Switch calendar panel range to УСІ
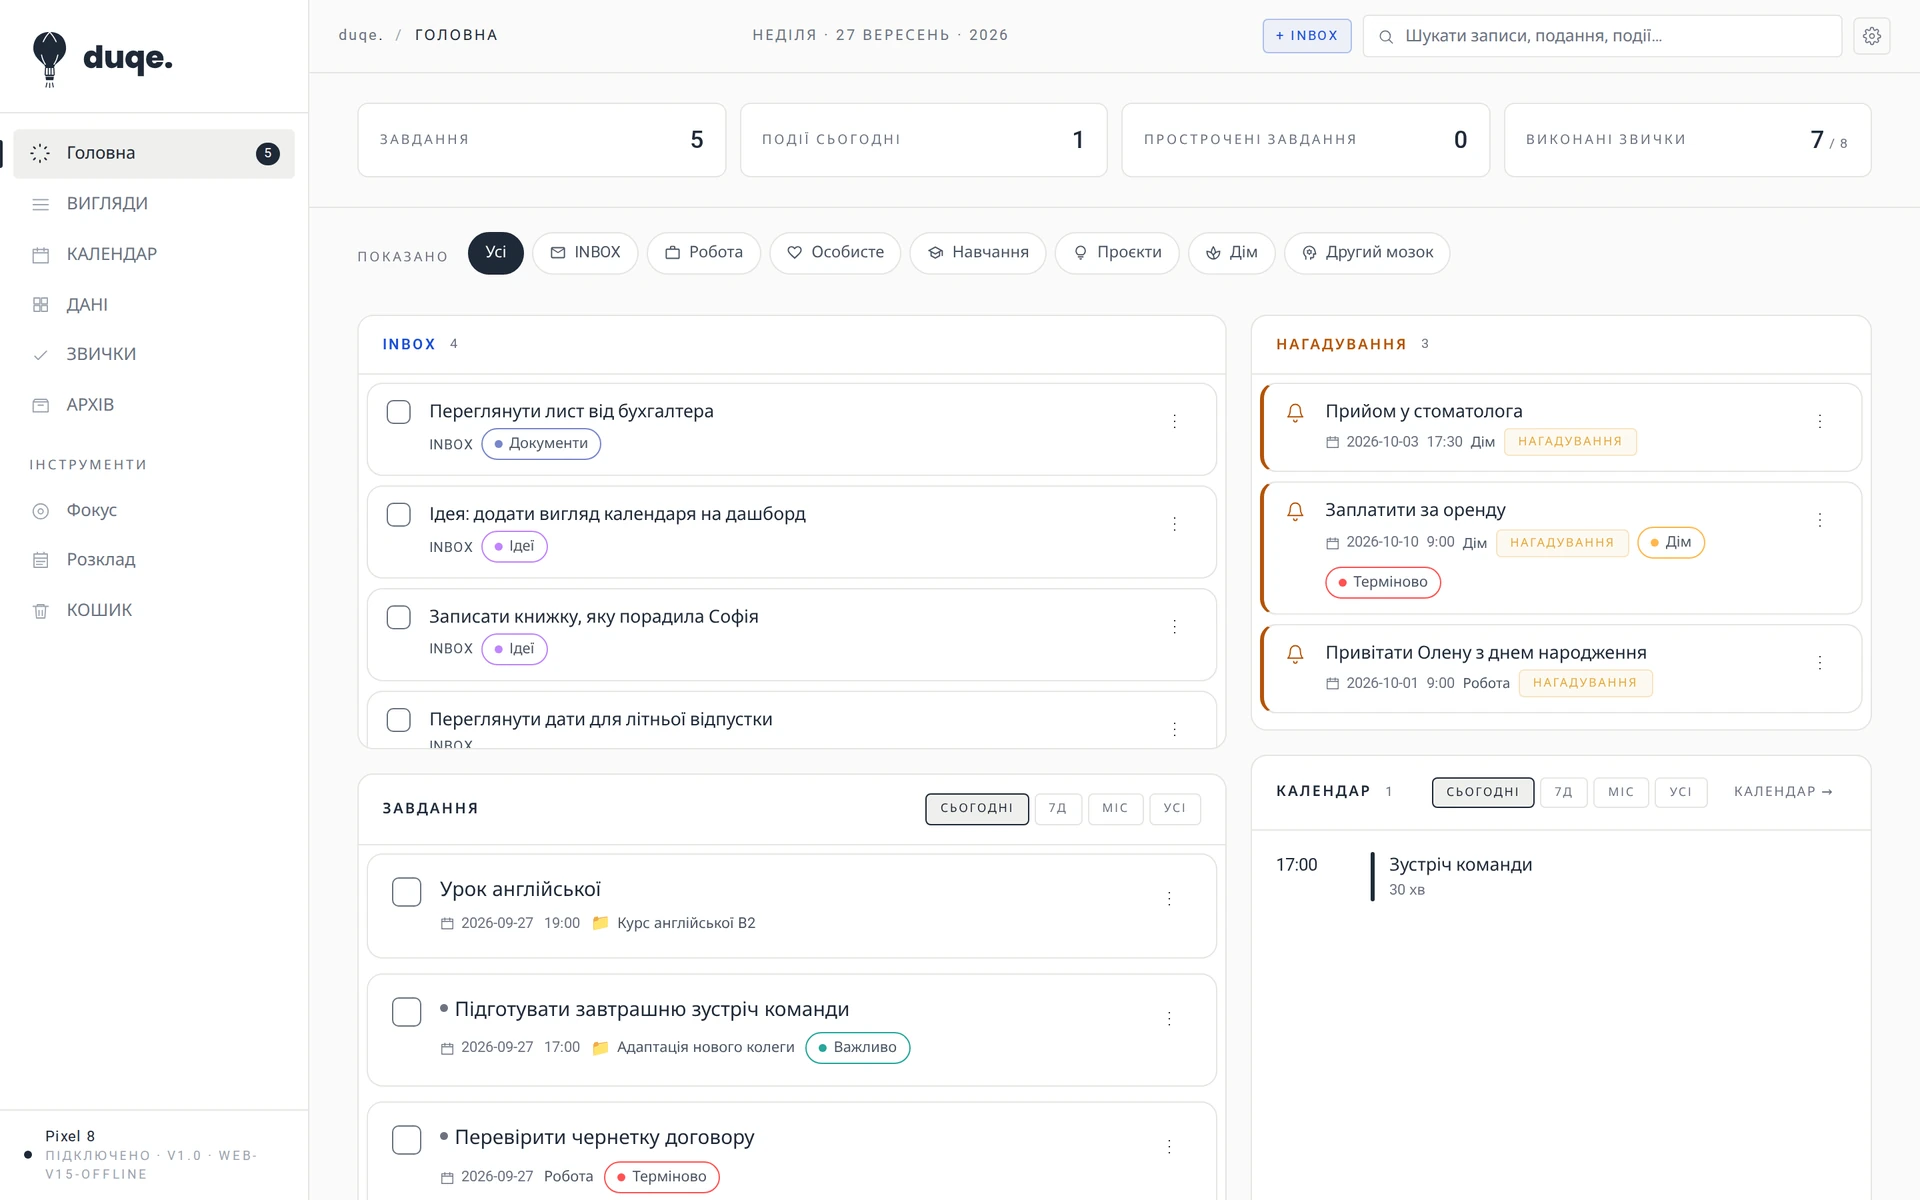1920x1200 pixels. 1681,792
